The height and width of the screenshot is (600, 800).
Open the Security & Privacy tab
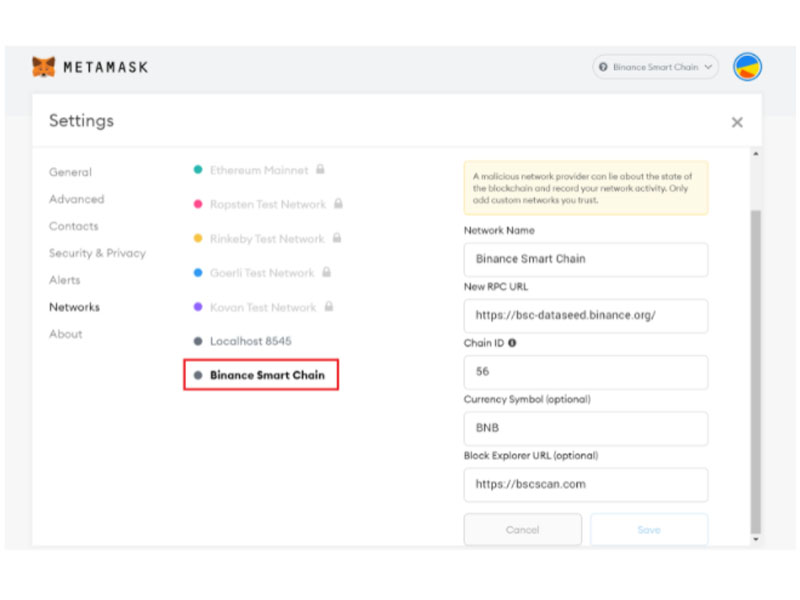pos(97,253)
